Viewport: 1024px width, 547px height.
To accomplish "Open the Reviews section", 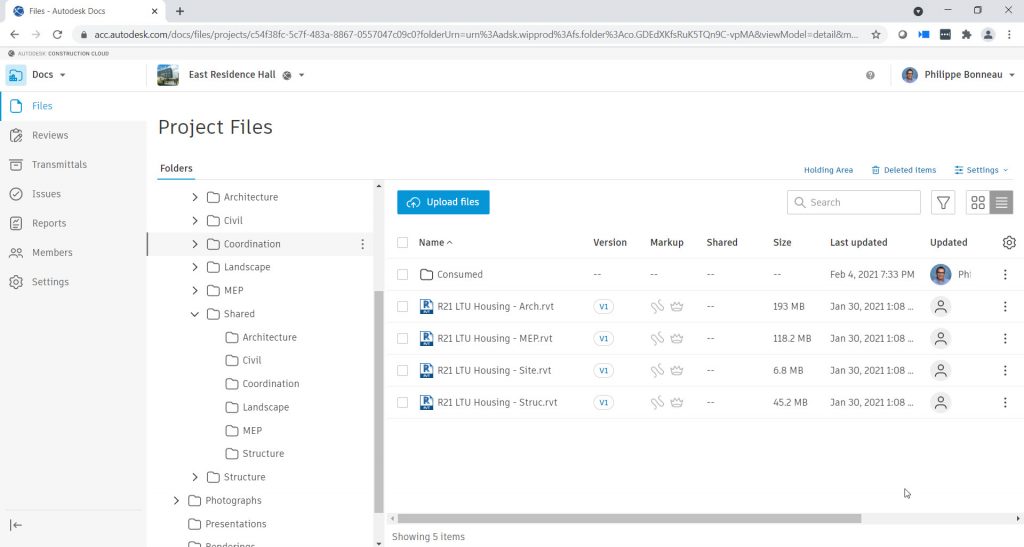I will 50,135.
